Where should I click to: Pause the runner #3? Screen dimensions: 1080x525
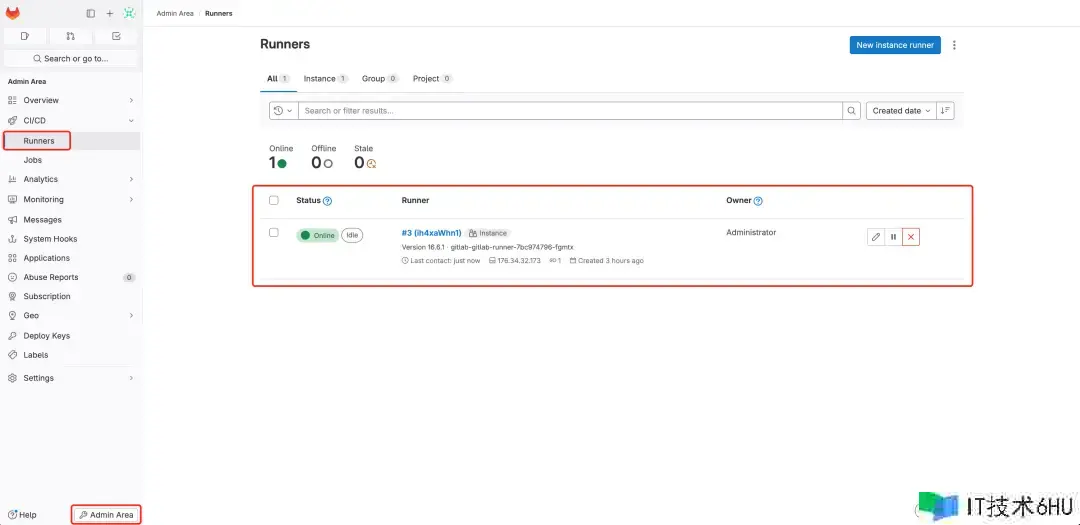pos(893,237)
